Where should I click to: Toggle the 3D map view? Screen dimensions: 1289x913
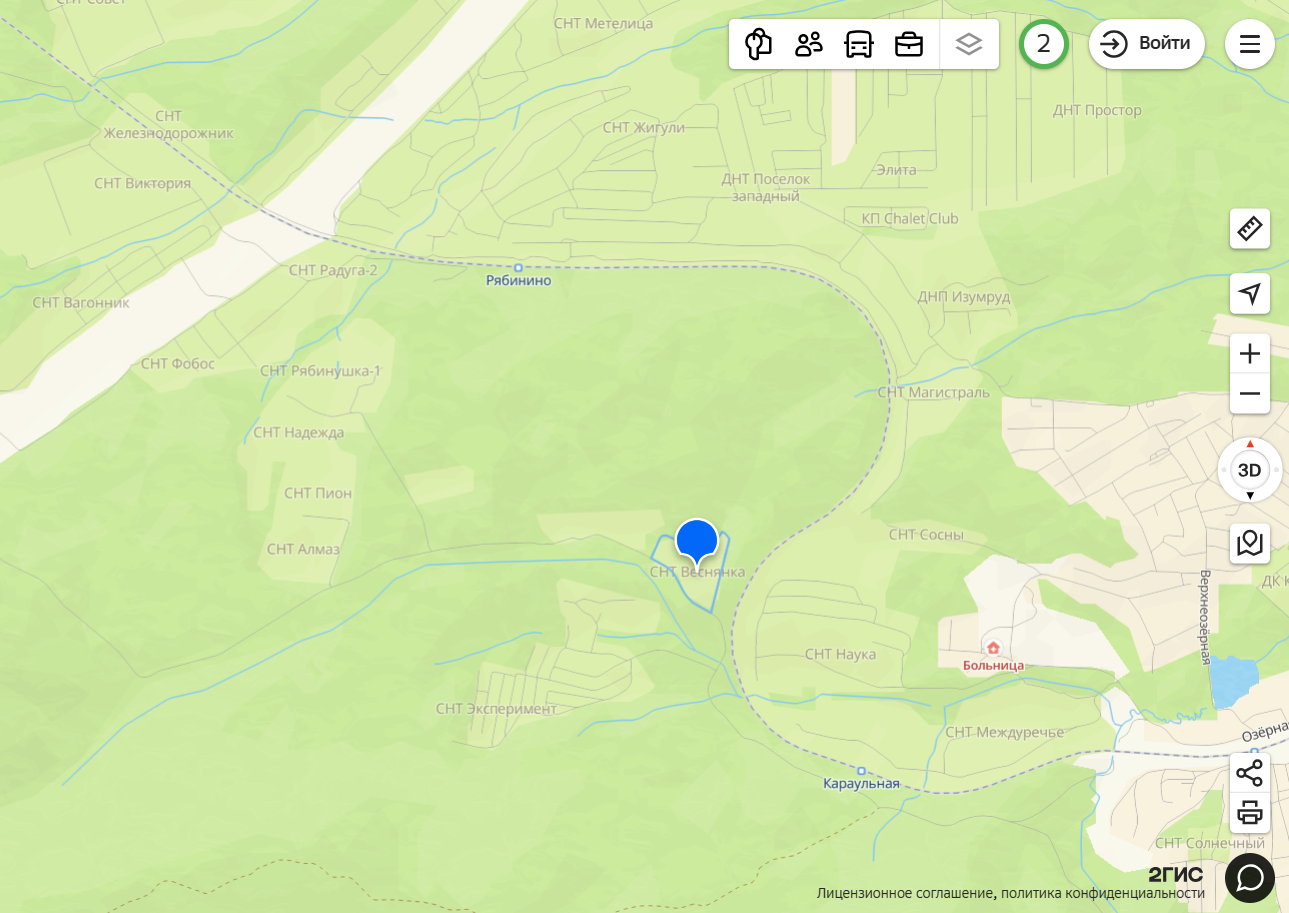click(x=1250, y=470)
